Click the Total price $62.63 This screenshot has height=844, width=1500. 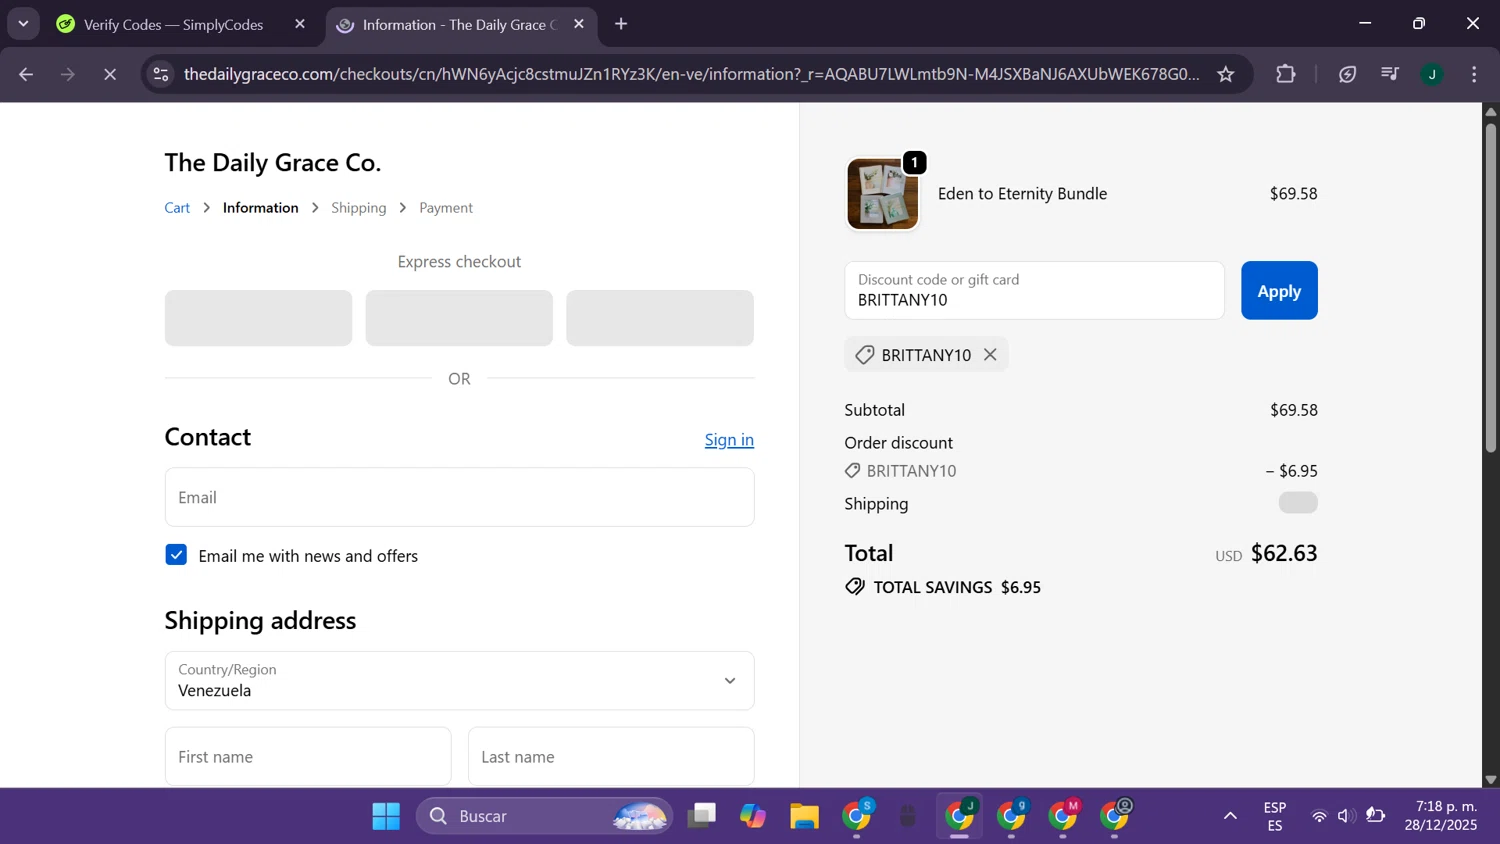(x=1284, y=554)
